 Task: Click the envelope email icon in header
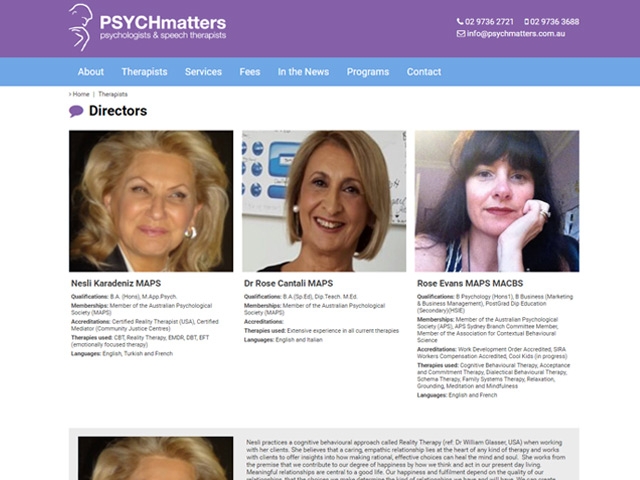(461, 33)
